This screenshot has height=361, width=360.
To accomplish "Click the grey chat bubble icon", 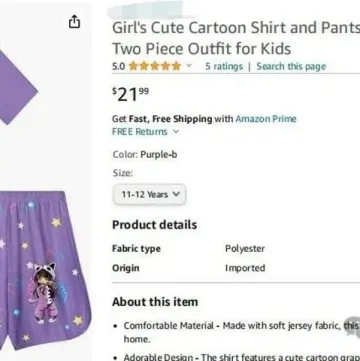I will (x=353, y=327).
